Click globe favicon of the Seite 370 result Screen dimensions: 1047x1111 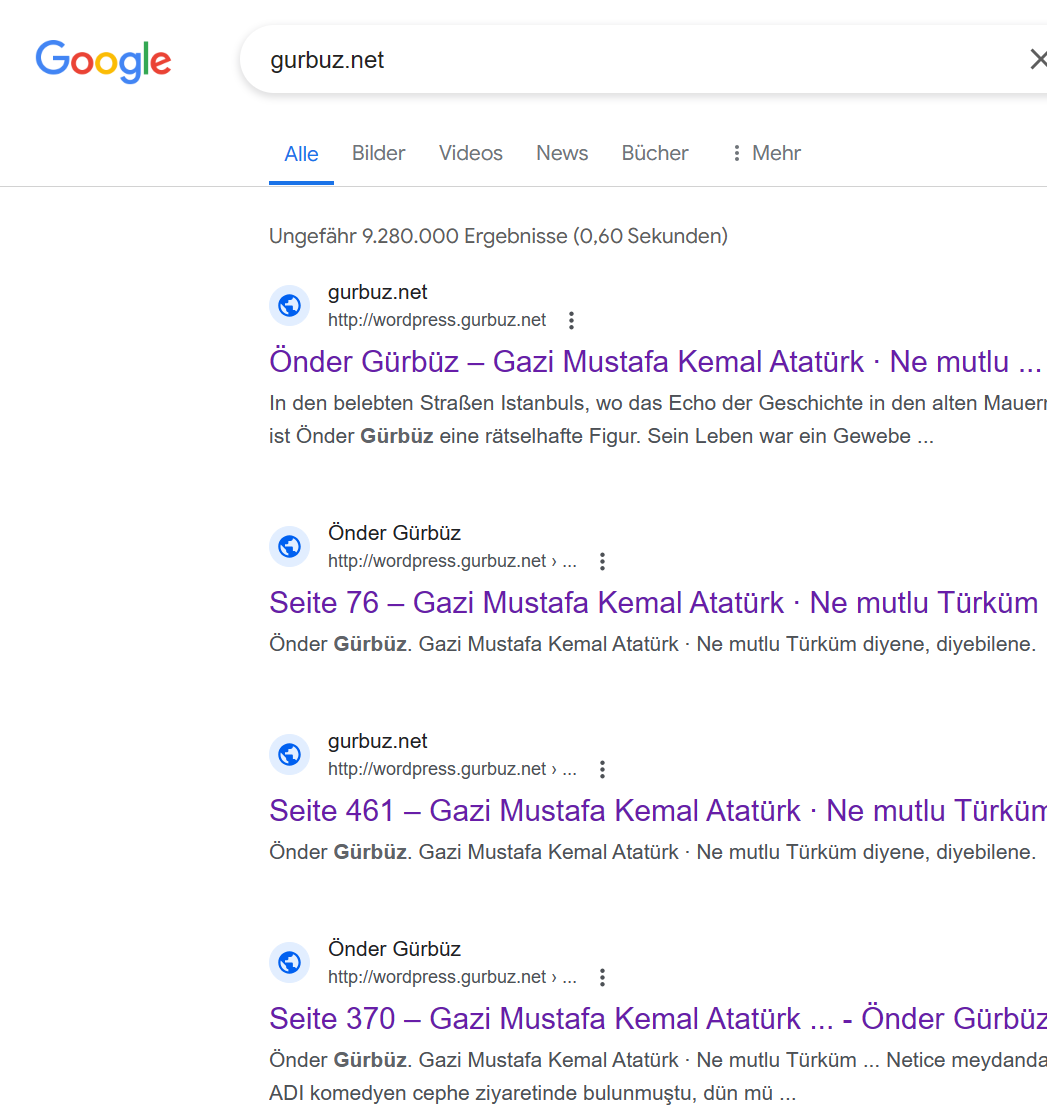[289, 963]
